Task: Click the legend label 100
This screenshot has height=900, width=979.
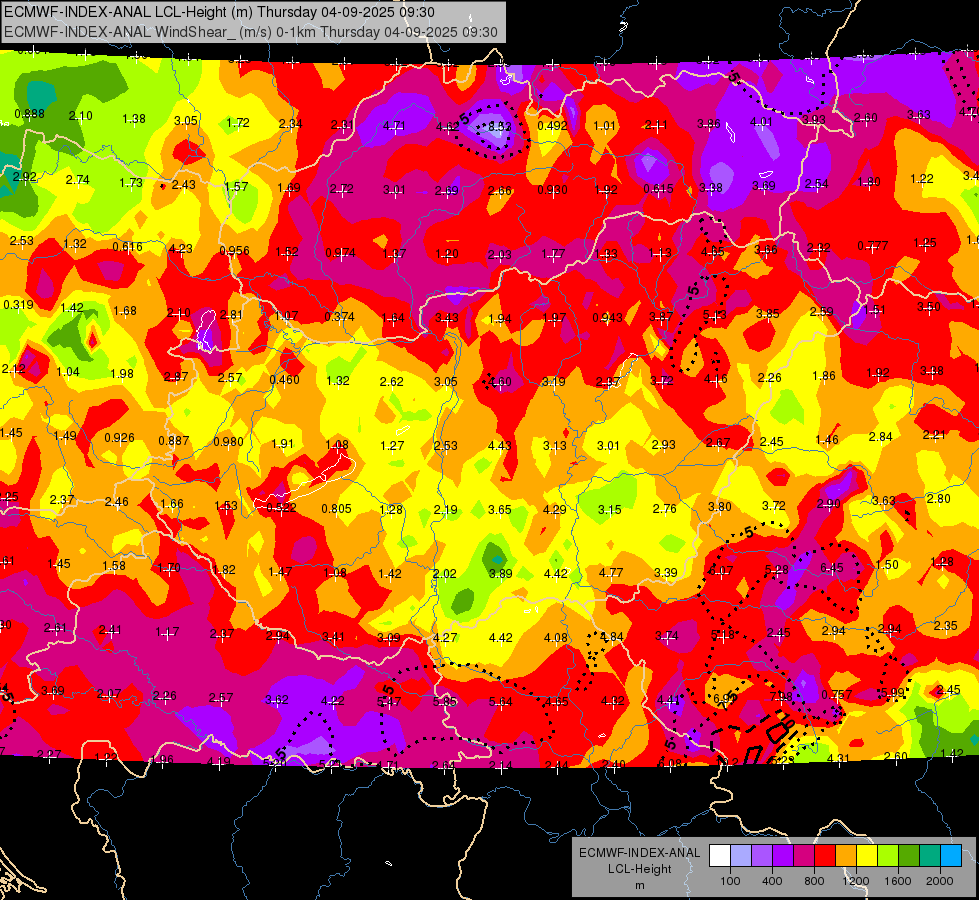Action: tap(730, 881)
